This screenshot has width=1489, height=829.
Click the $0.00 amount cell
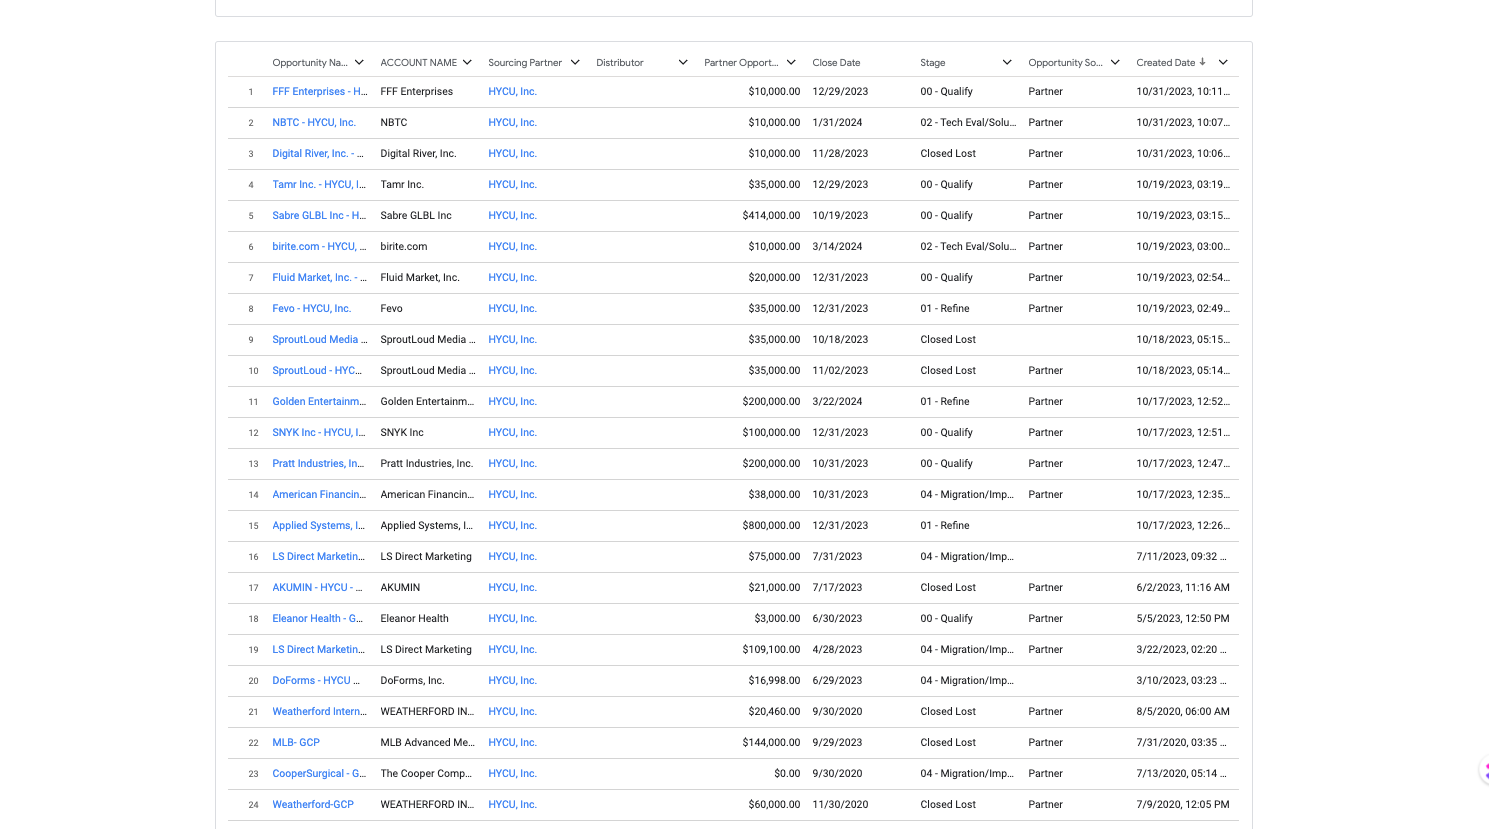pos(787,774)
